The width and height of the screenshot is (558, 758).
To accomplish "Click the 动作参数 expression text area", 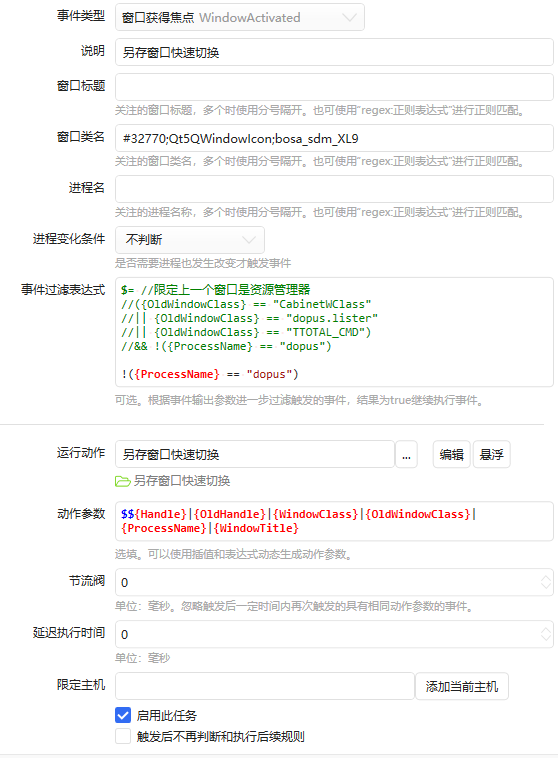I will click(334, 521).
